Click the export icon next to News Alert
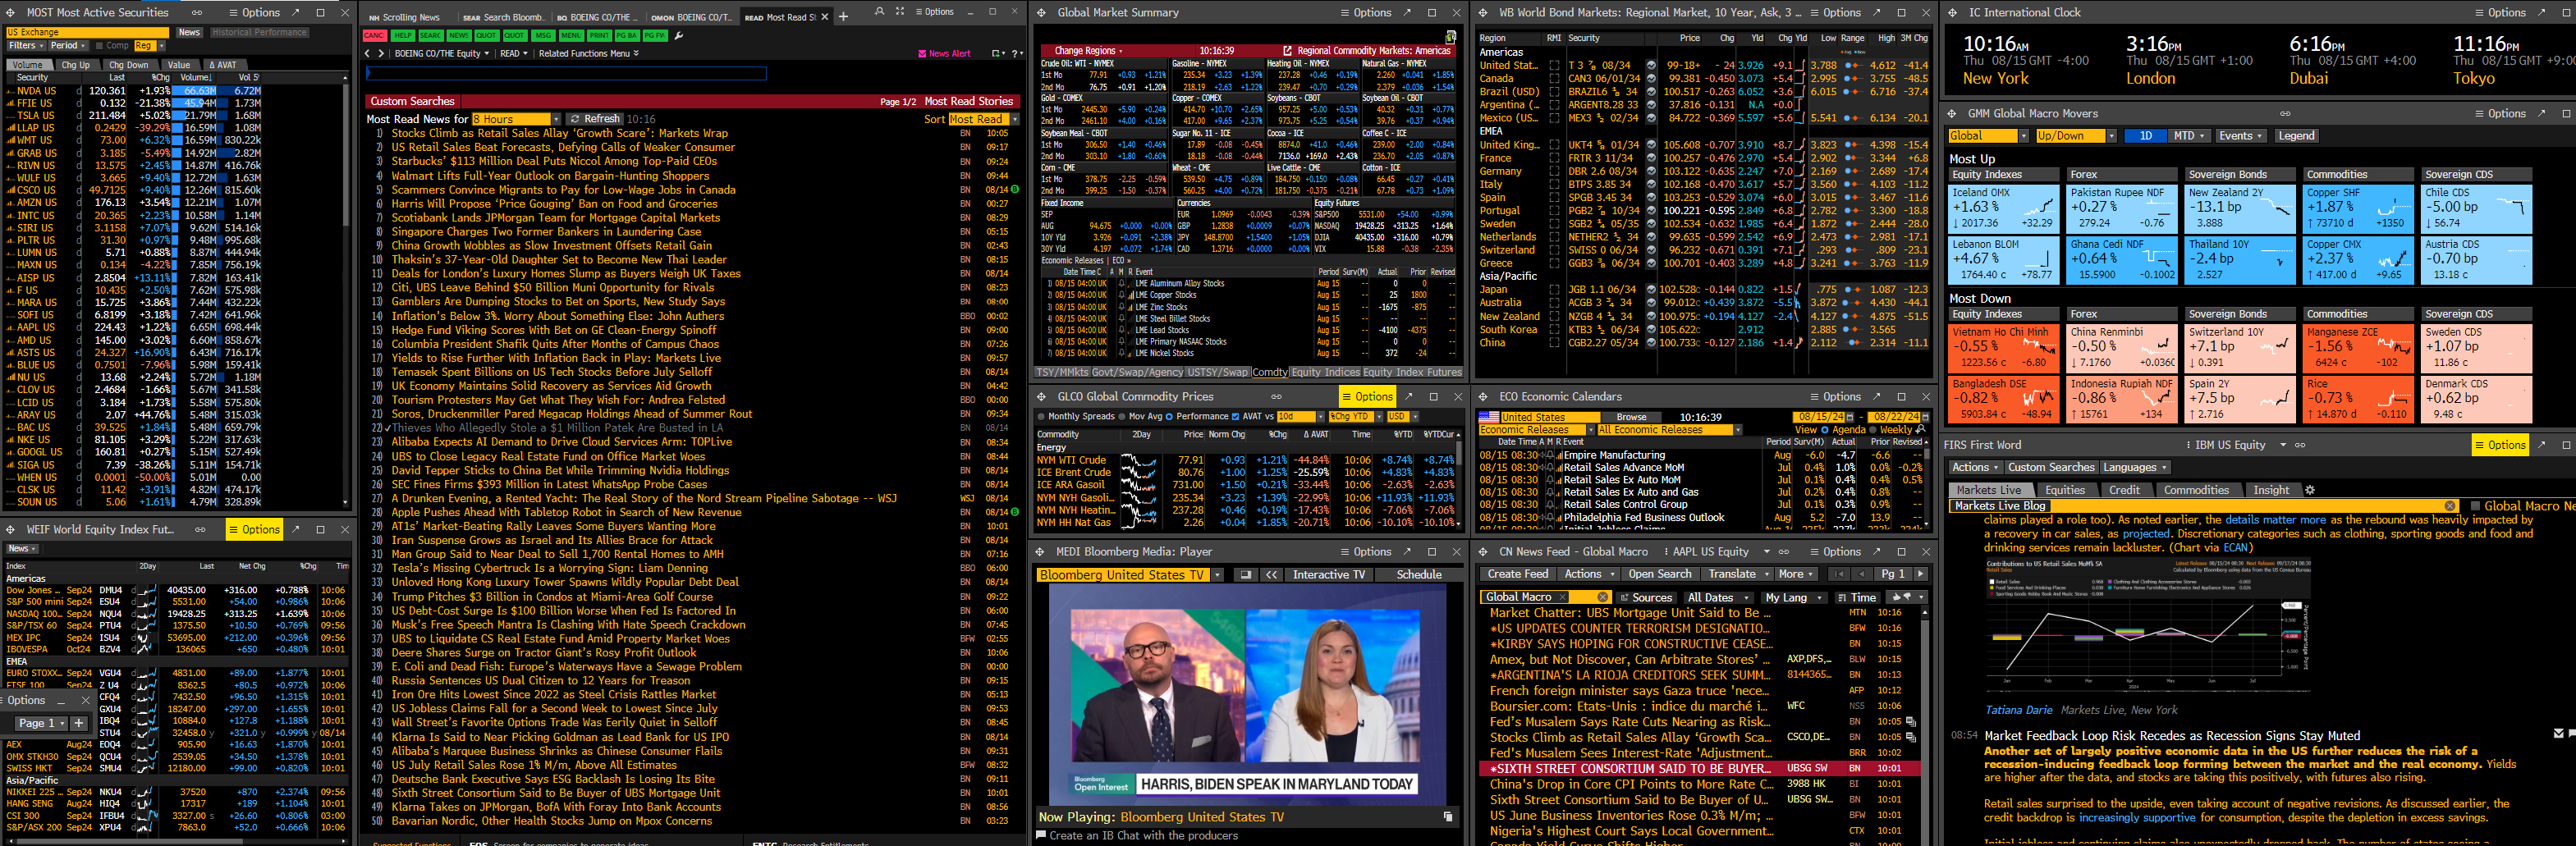The width and height of the screenshot is (2576, 846). coord(996,54)
